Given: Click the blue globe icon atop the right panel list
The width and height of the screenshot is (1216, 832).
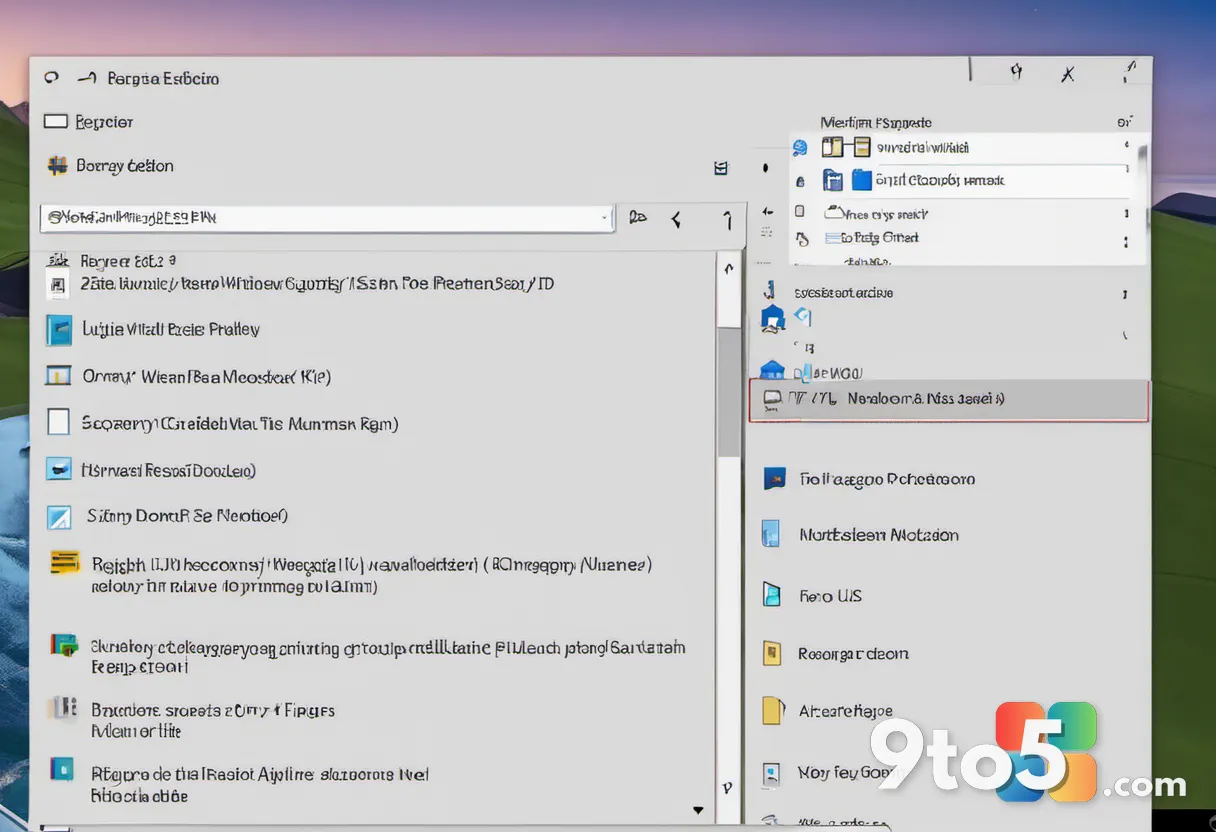Looking at the screenshot, I should [799, 148].
